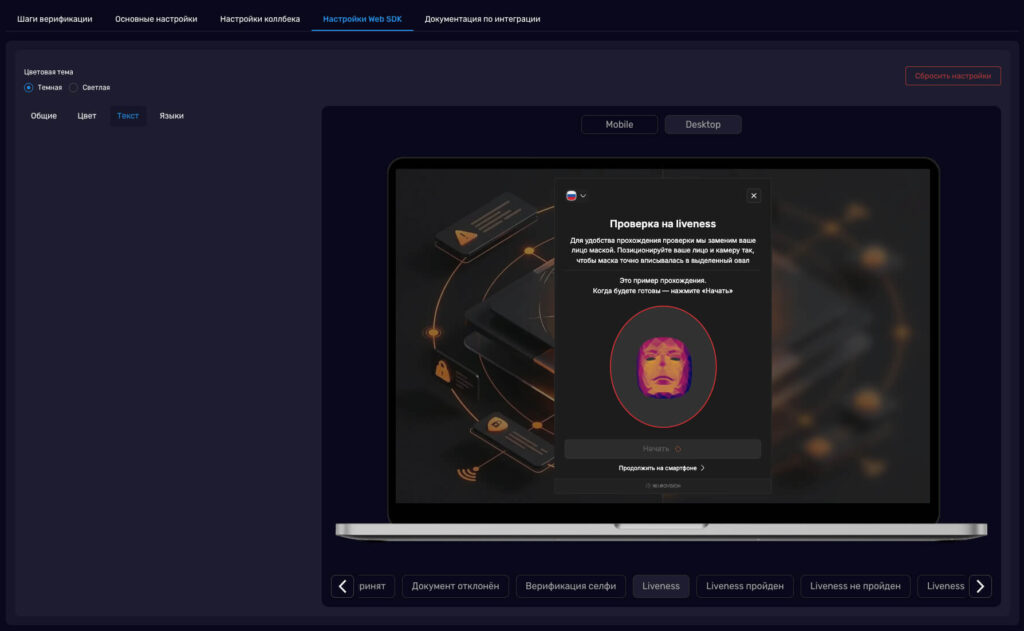Open the Языки settings sub-tab
Image resolution: width=1024 pixels, height=631 pixels.
[172, 116]
